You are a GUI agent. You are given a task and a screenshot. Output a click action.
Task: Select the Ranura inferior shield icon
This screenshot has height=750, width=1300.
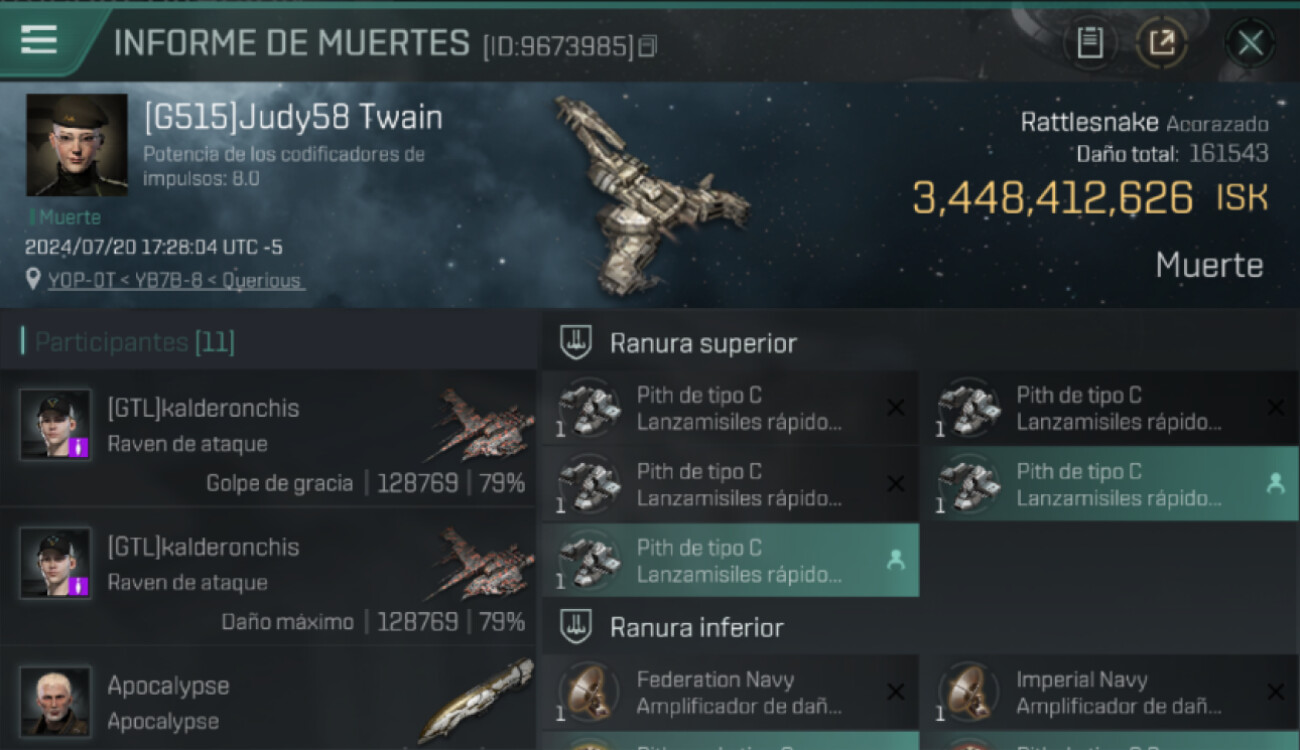575,627
